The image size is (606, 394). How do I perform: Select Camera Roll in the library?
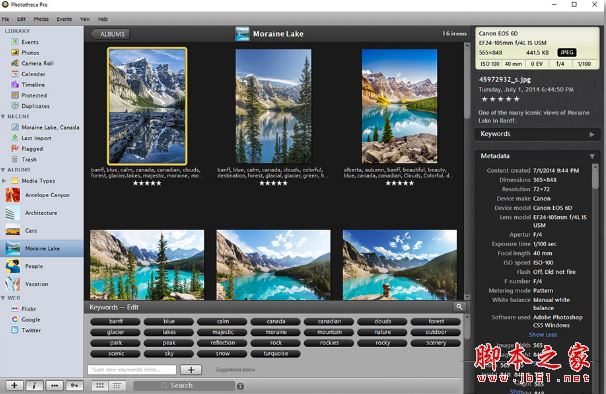pos(37,63)
